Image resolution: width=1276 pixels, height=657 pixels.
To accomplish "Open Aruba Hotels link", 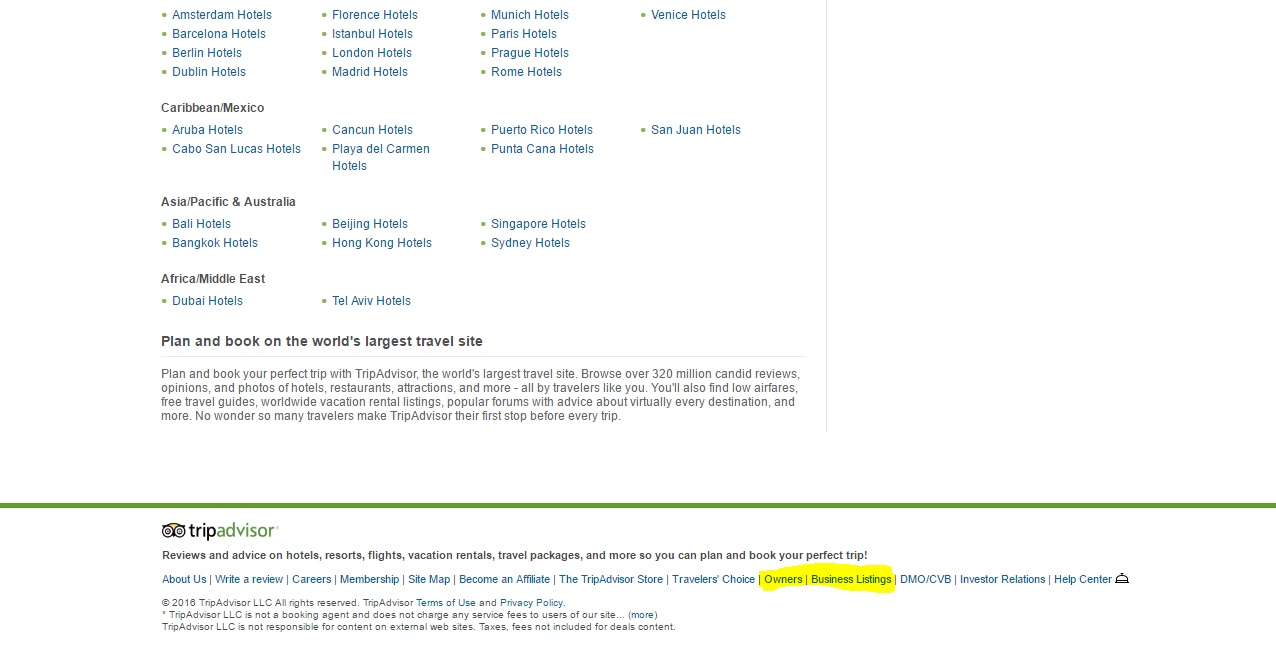I will point(207,130).
